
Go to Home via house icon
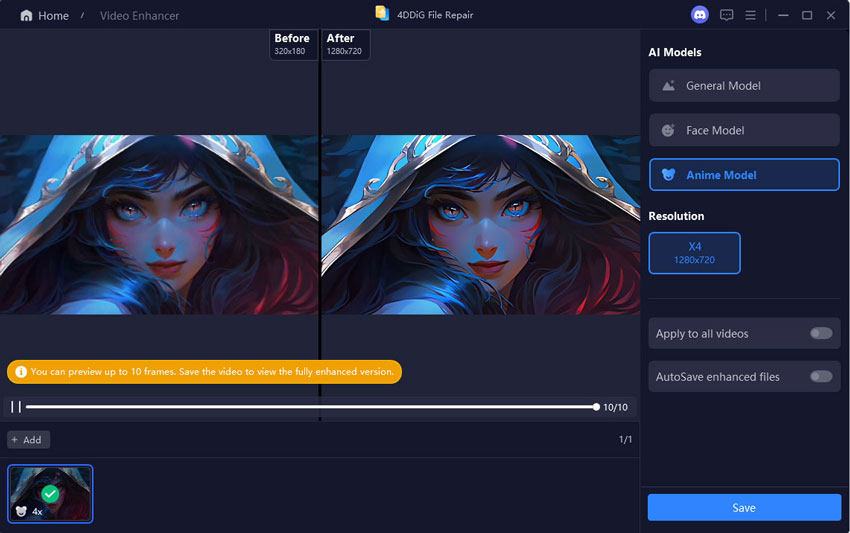[26, 16]
